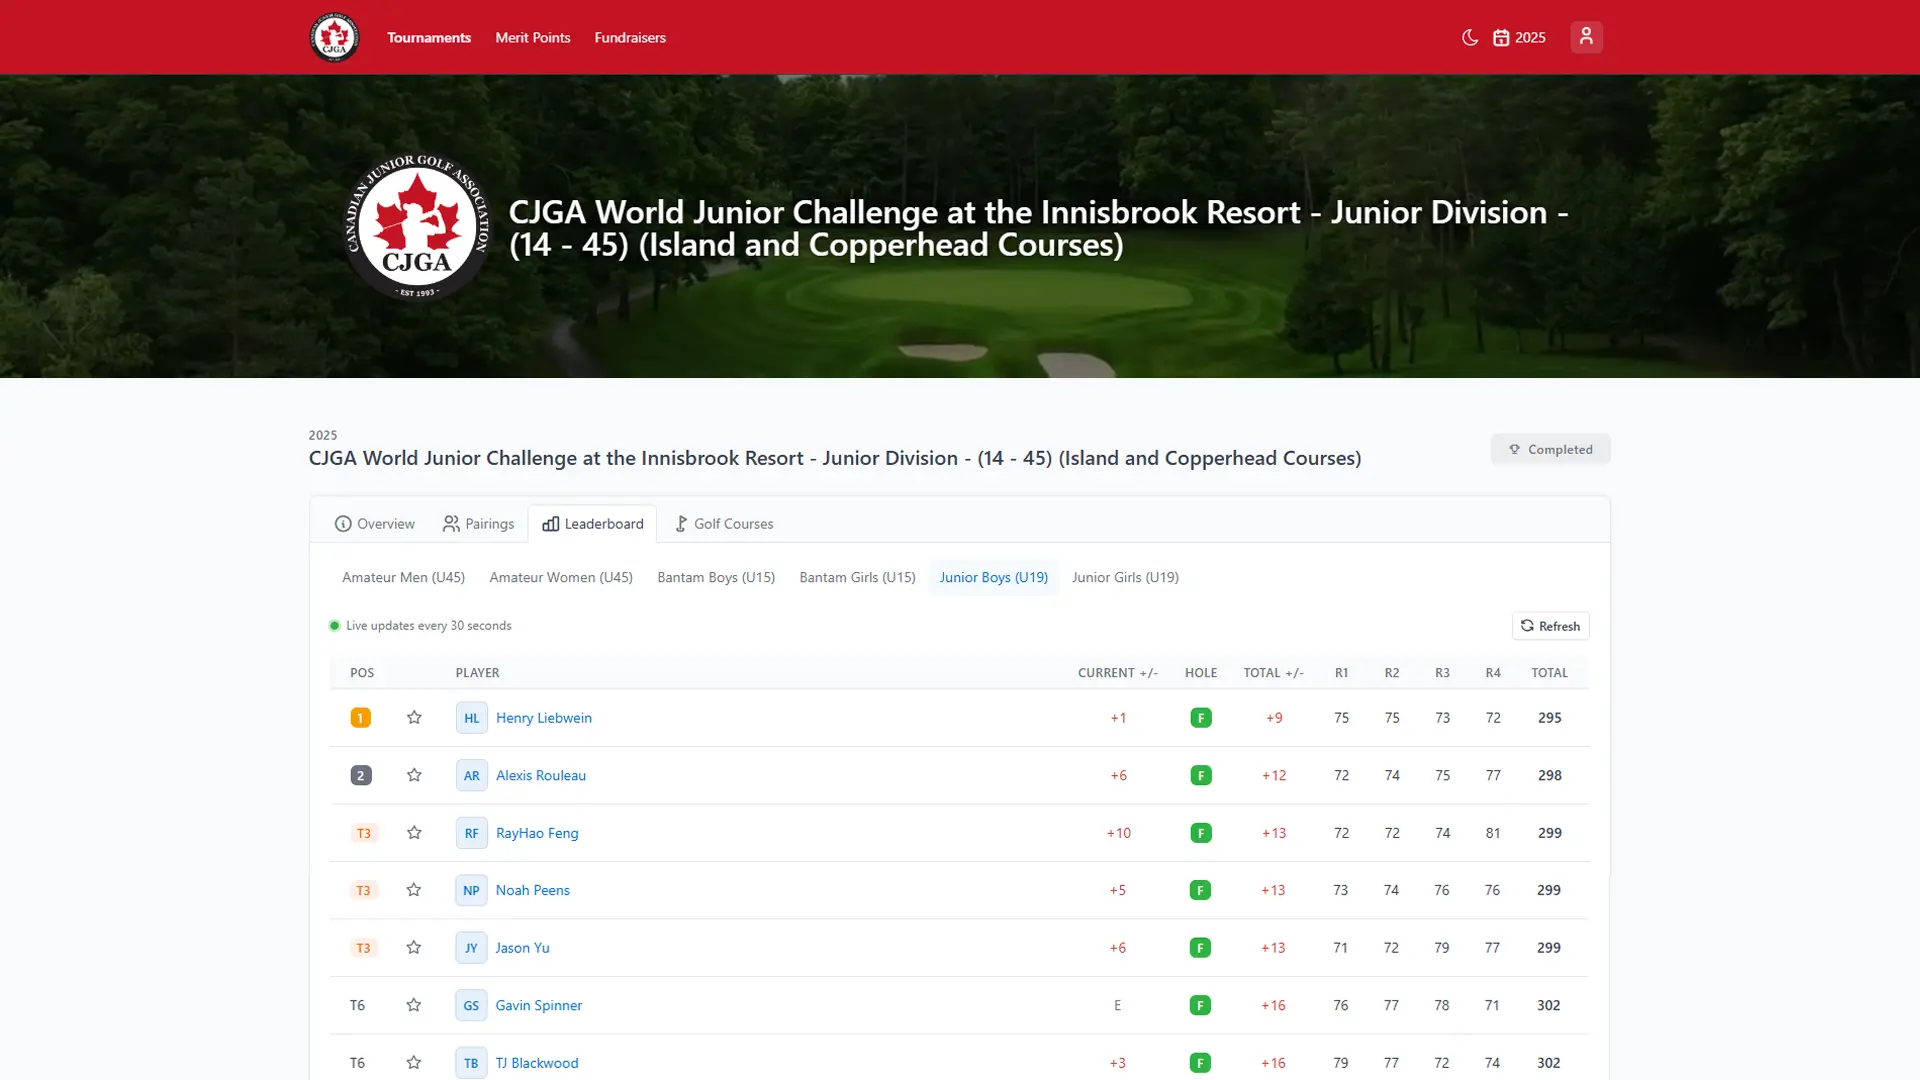Open Alexis Rouleau's player page
Image resolution: width=1920 pixels, height=1080 pixels.
pos(541,775)
